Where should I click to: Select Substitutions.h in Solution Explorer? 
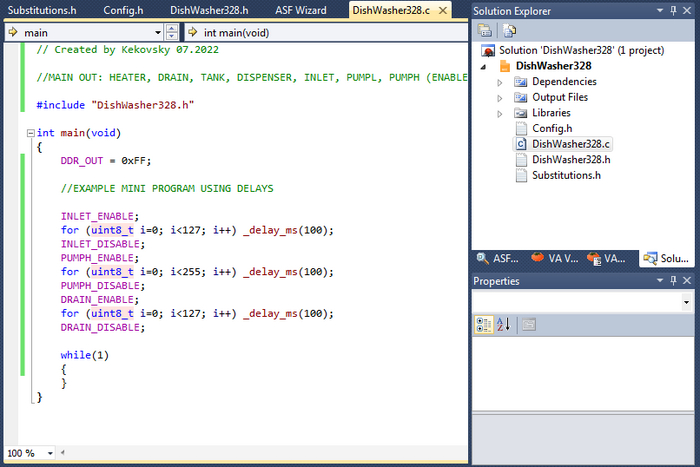[x=566, y=176]
